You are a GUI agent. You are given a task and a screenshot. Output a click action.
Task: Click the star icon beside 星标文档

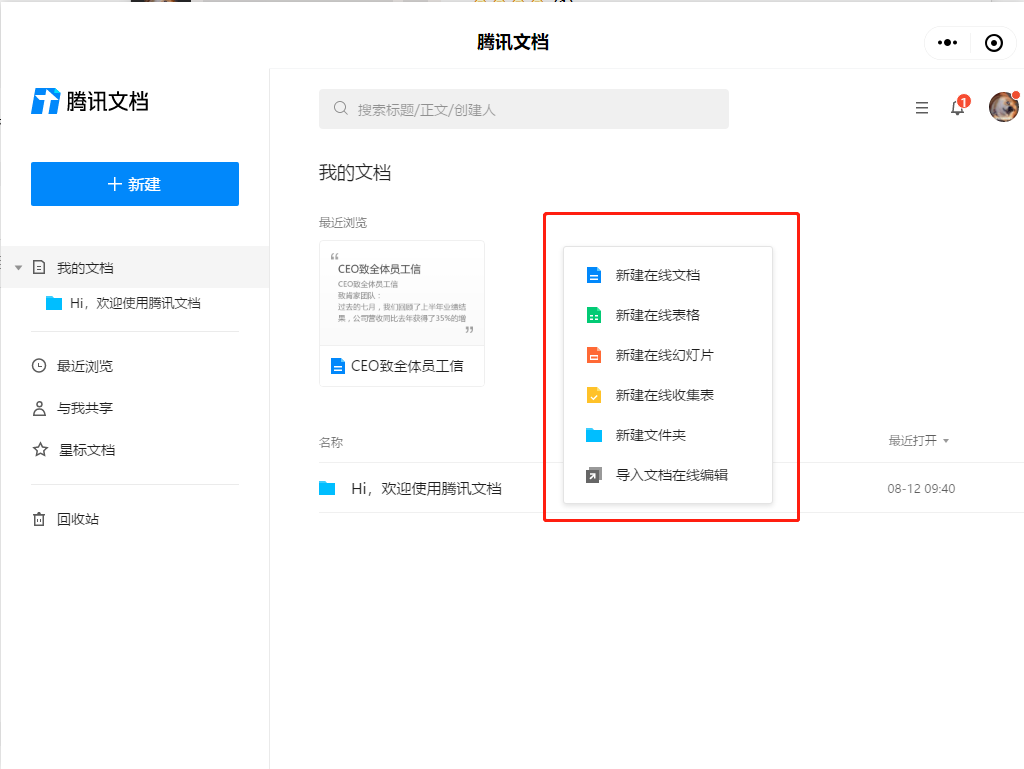pyautogui.click(x=40, y=450)
